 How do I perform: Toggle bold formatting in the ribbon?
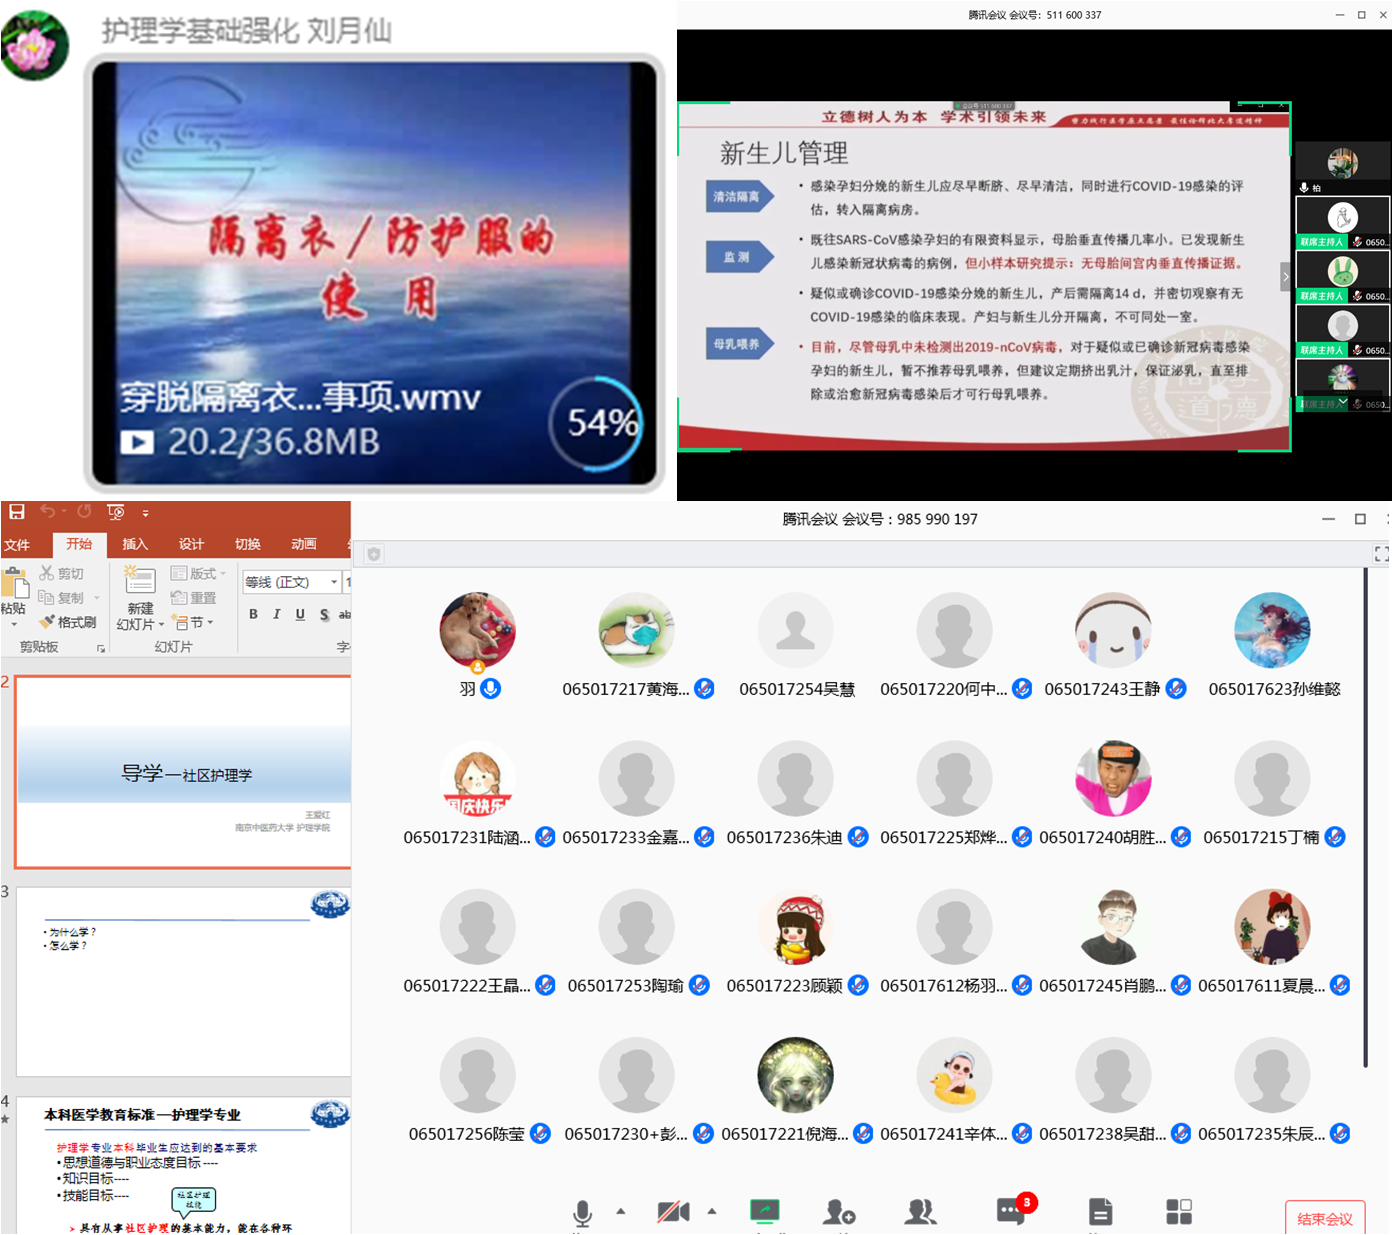pyautogui.click(x=253, y=614)
